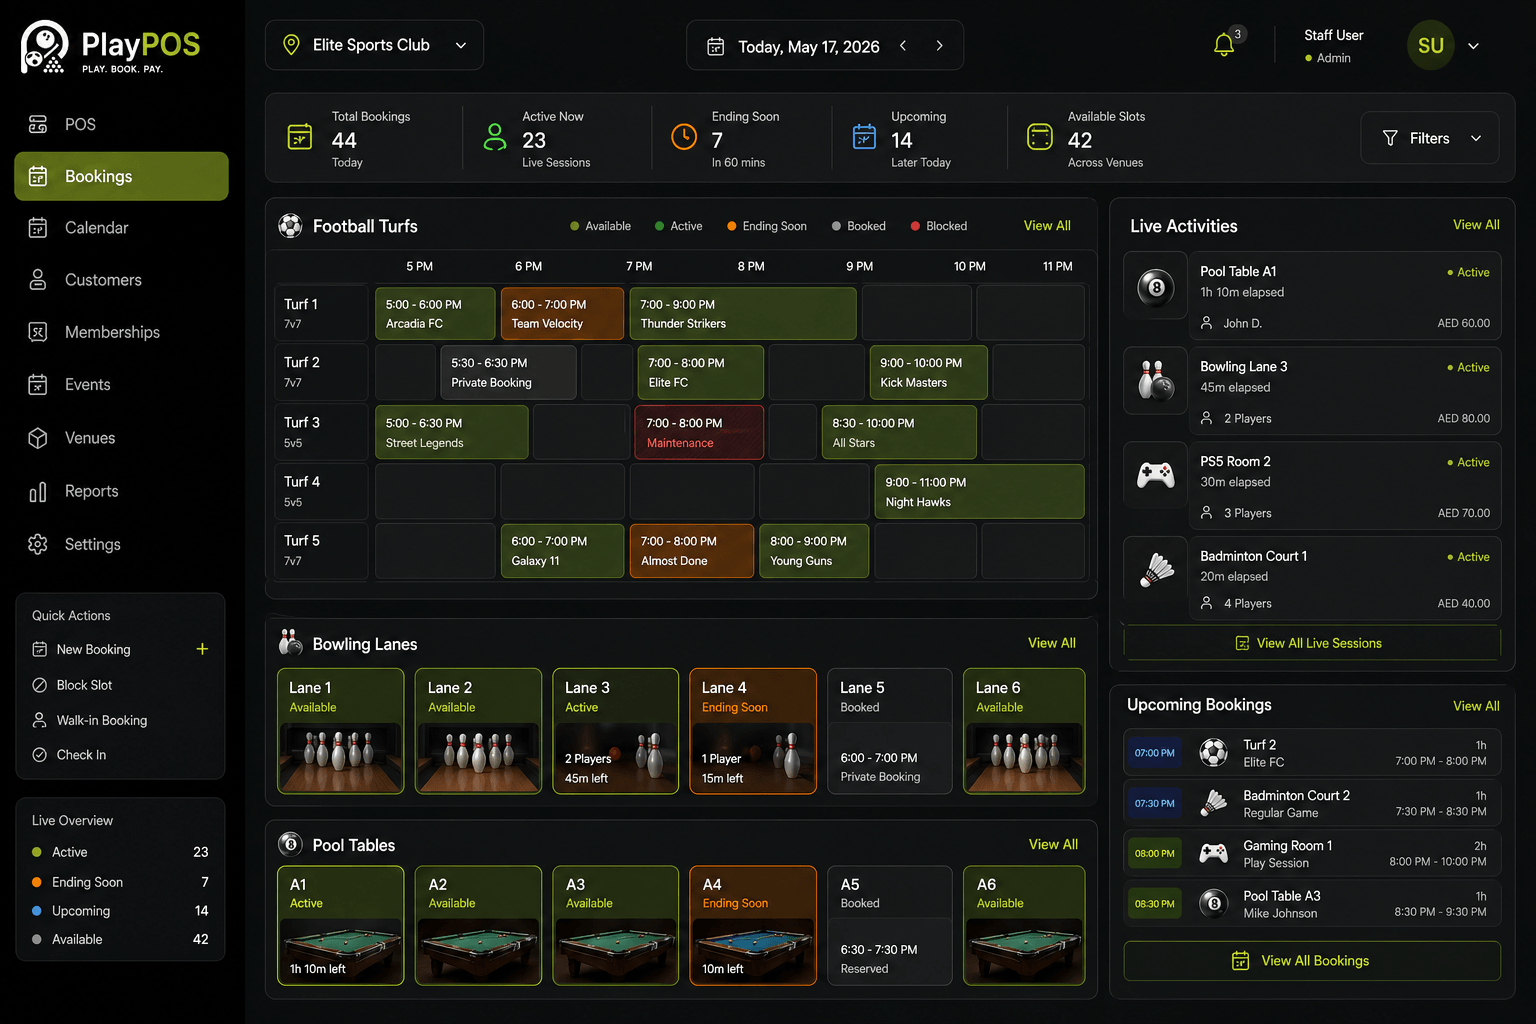Click View All in Bowling Lanes section
The height and width of the screenshot is (1024, 1536).
point(1051,643)
